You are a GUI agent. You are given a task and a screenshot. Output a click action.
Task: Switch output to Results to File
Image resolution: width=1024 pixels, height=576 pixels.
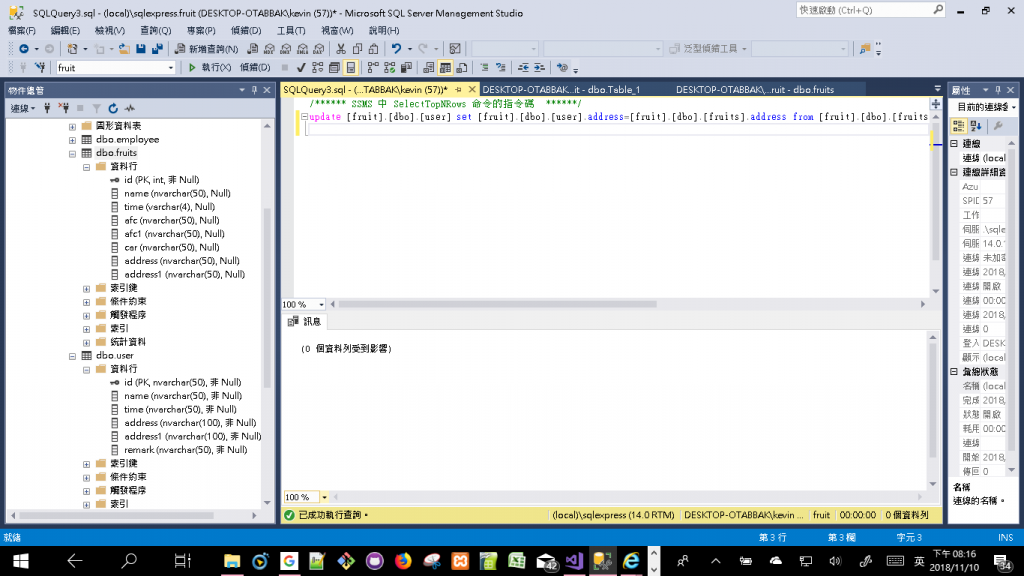pos(462,67)
